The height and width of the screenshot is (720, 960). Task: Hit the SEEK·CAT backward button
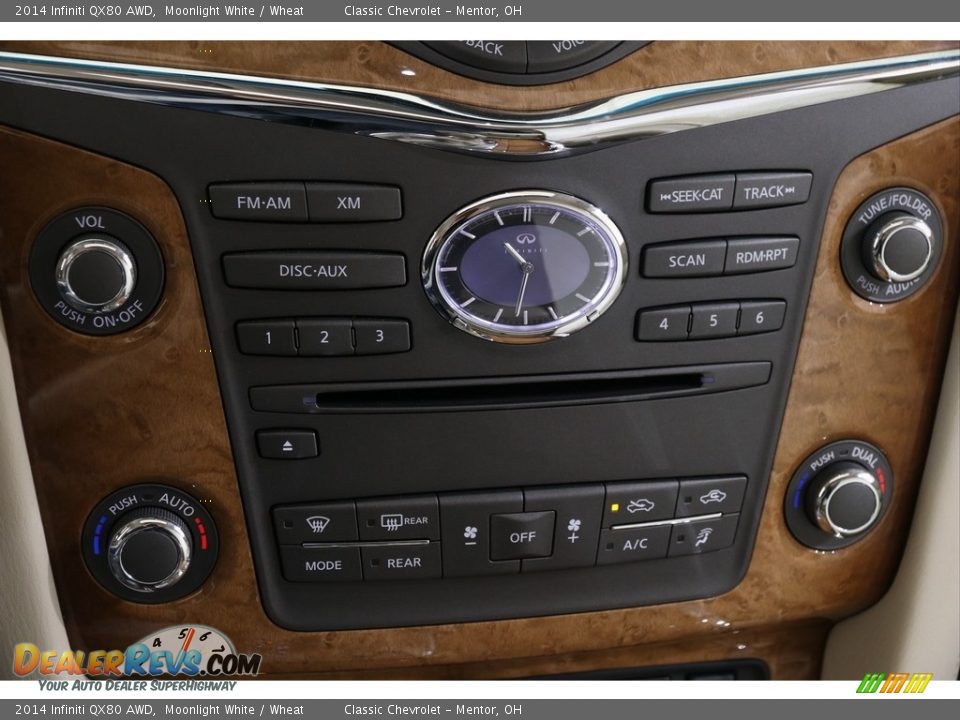pyautogui.click(x=690, y=195)
